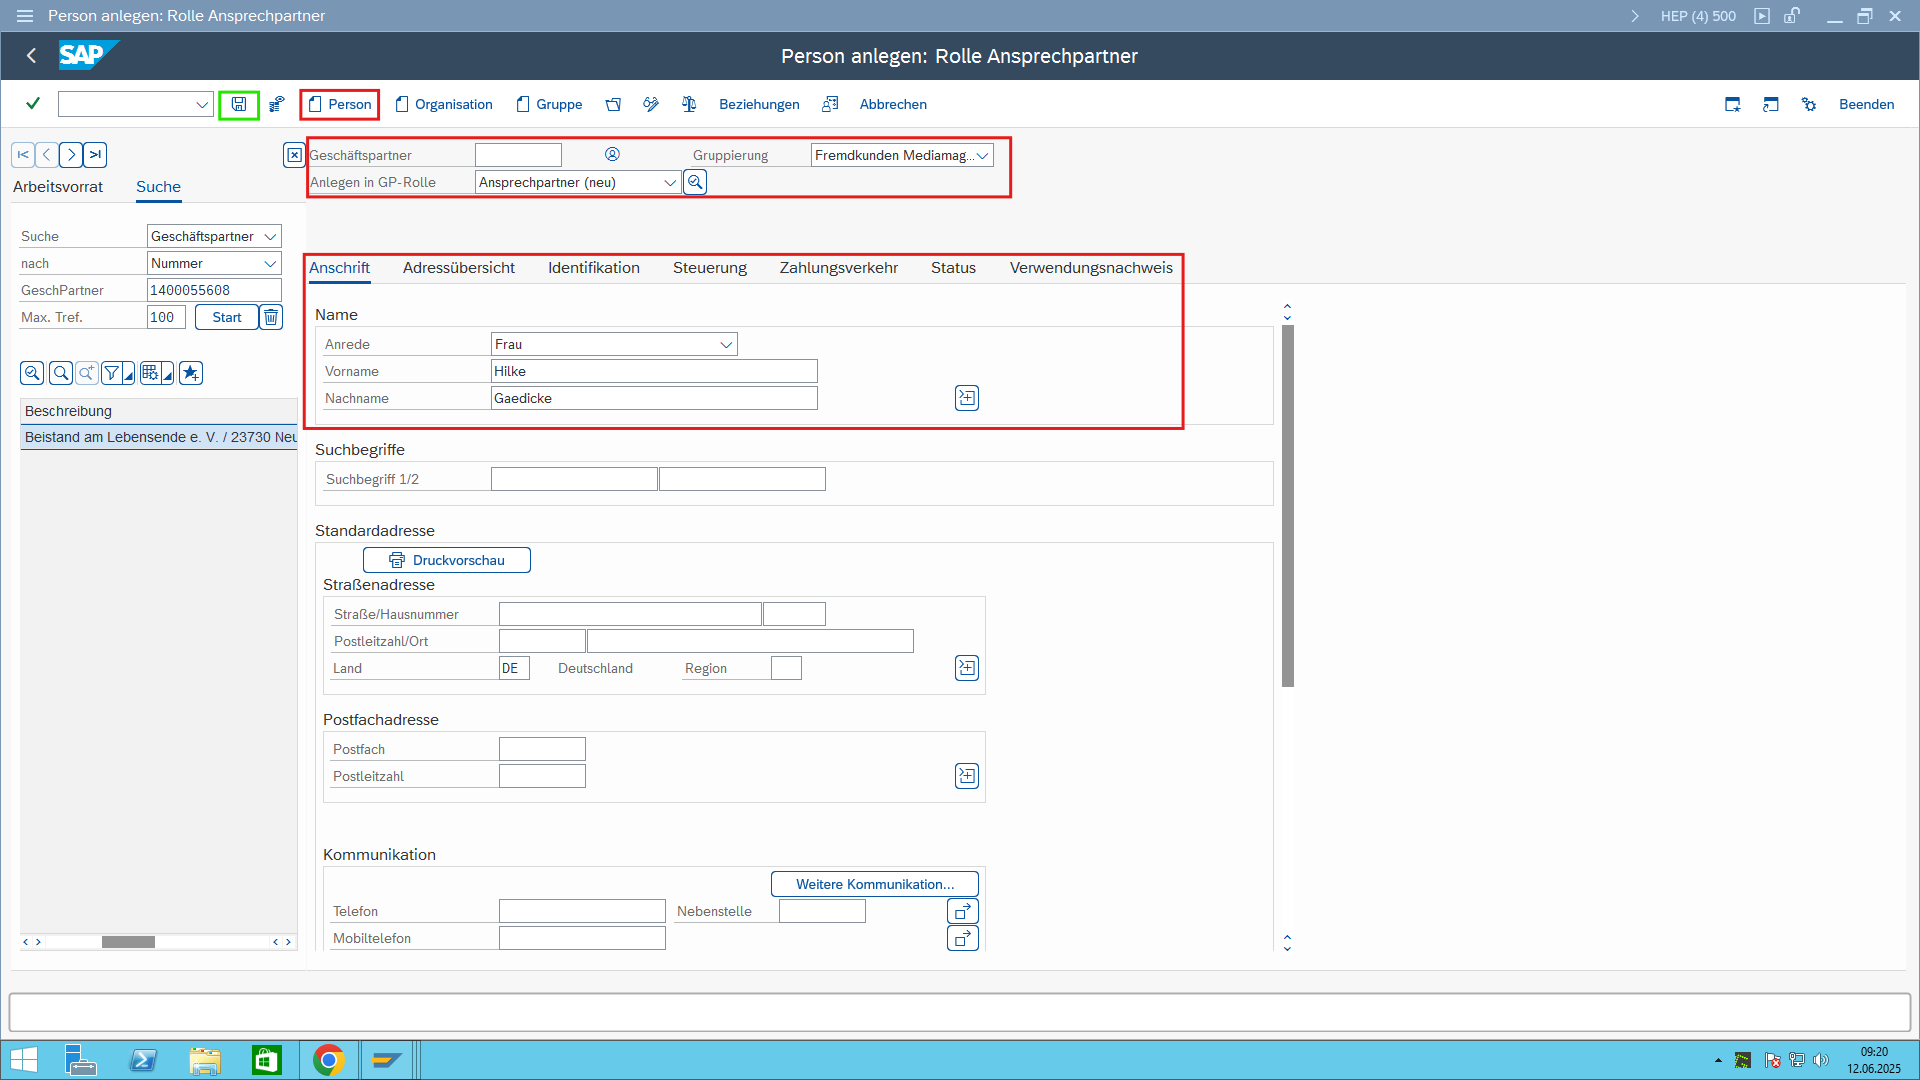
Task: Switch to the Identifikation tab
Action: (594, 268)
